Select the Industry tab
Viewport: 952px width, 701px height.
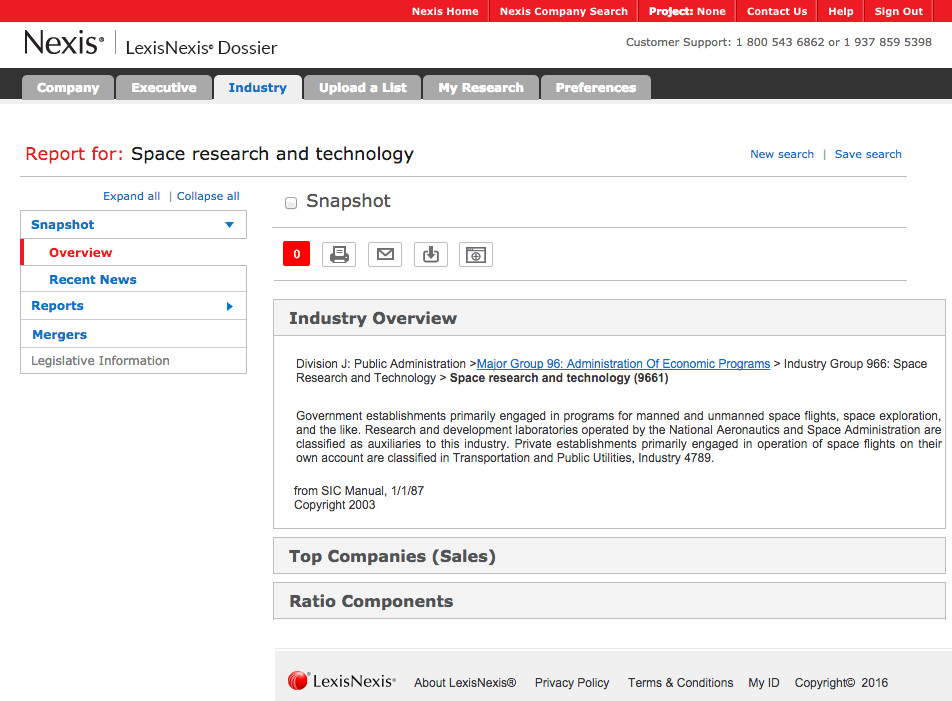coord(257,87)
